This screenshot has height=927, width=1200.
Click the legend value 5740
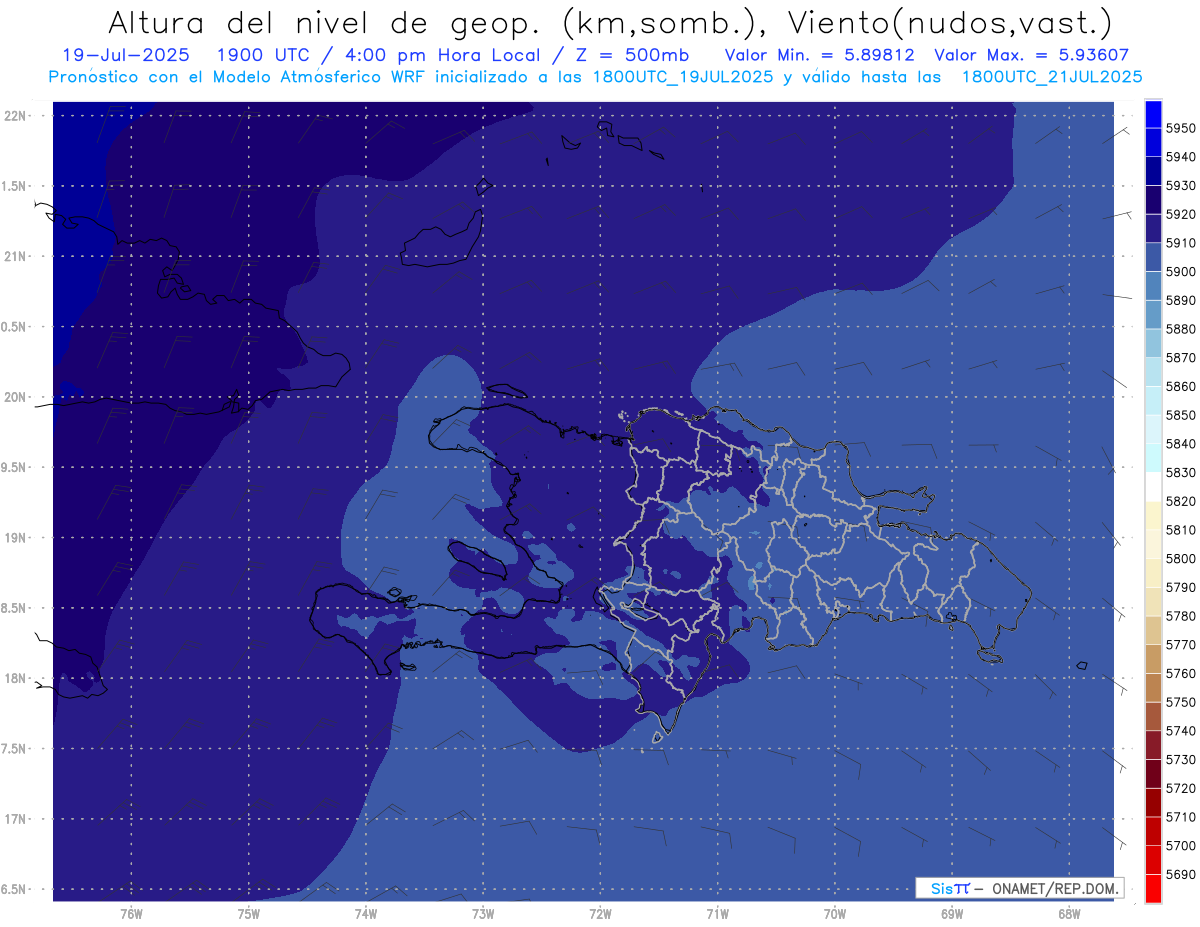[1180, 731]
